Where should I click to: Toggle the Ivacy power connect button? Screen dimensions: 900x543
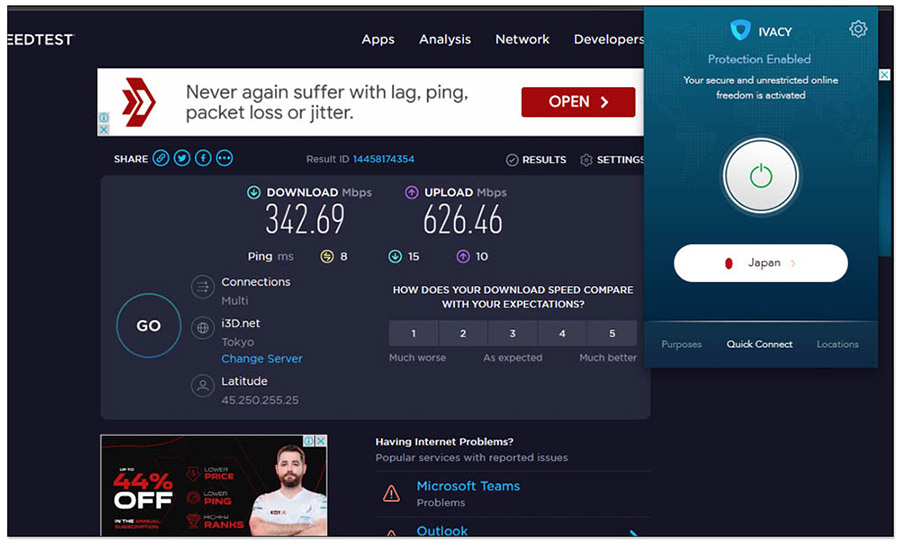[761, 176]
